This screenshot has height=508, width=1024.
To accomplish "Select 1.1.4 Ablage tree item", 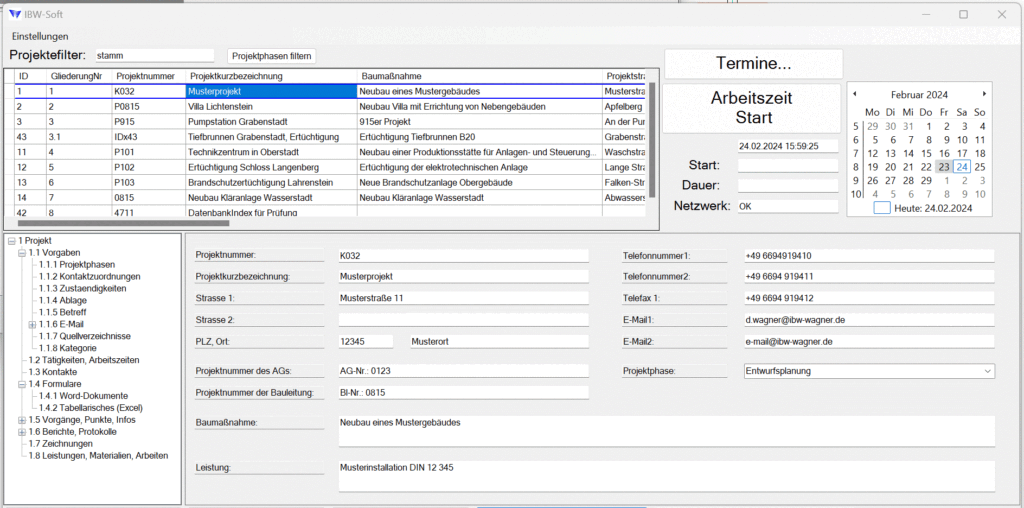I will coord(62,300).
